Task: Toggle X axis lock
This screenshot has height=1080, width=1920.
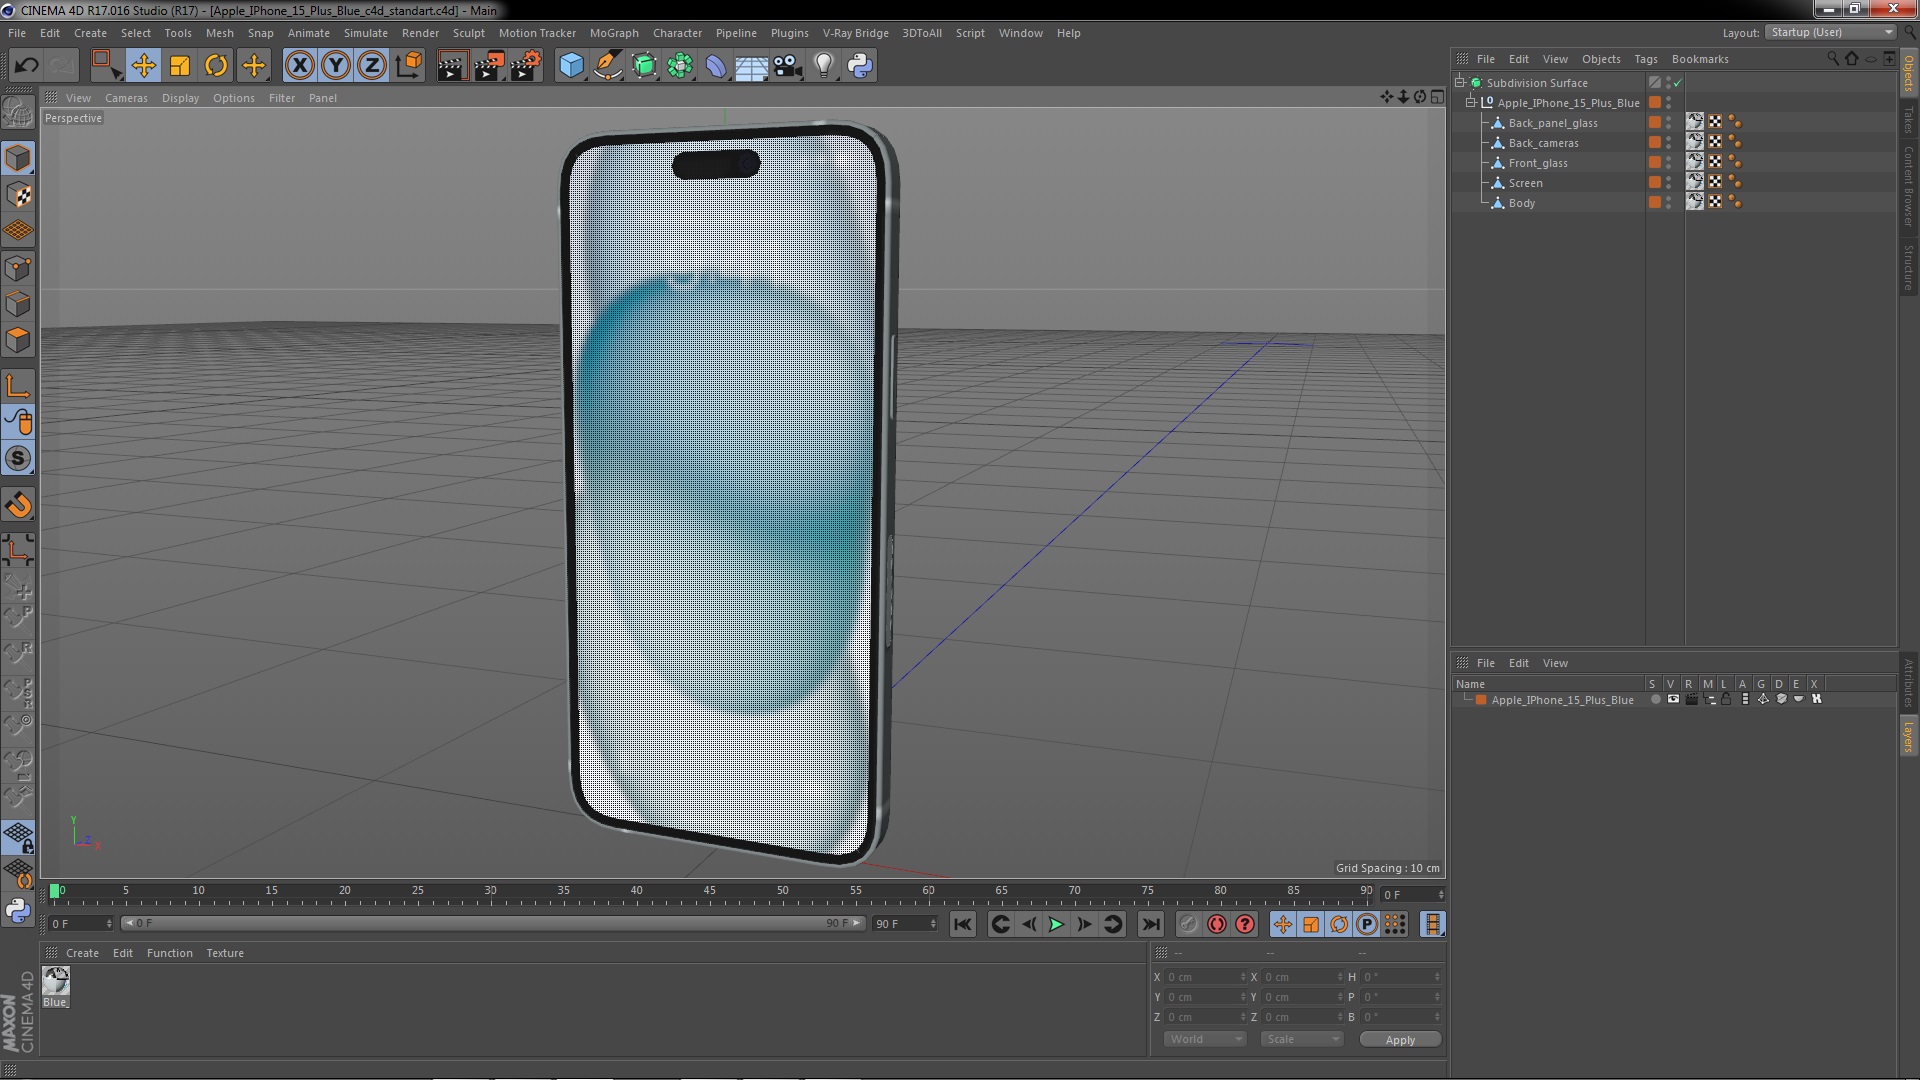Action: [299, 66]
